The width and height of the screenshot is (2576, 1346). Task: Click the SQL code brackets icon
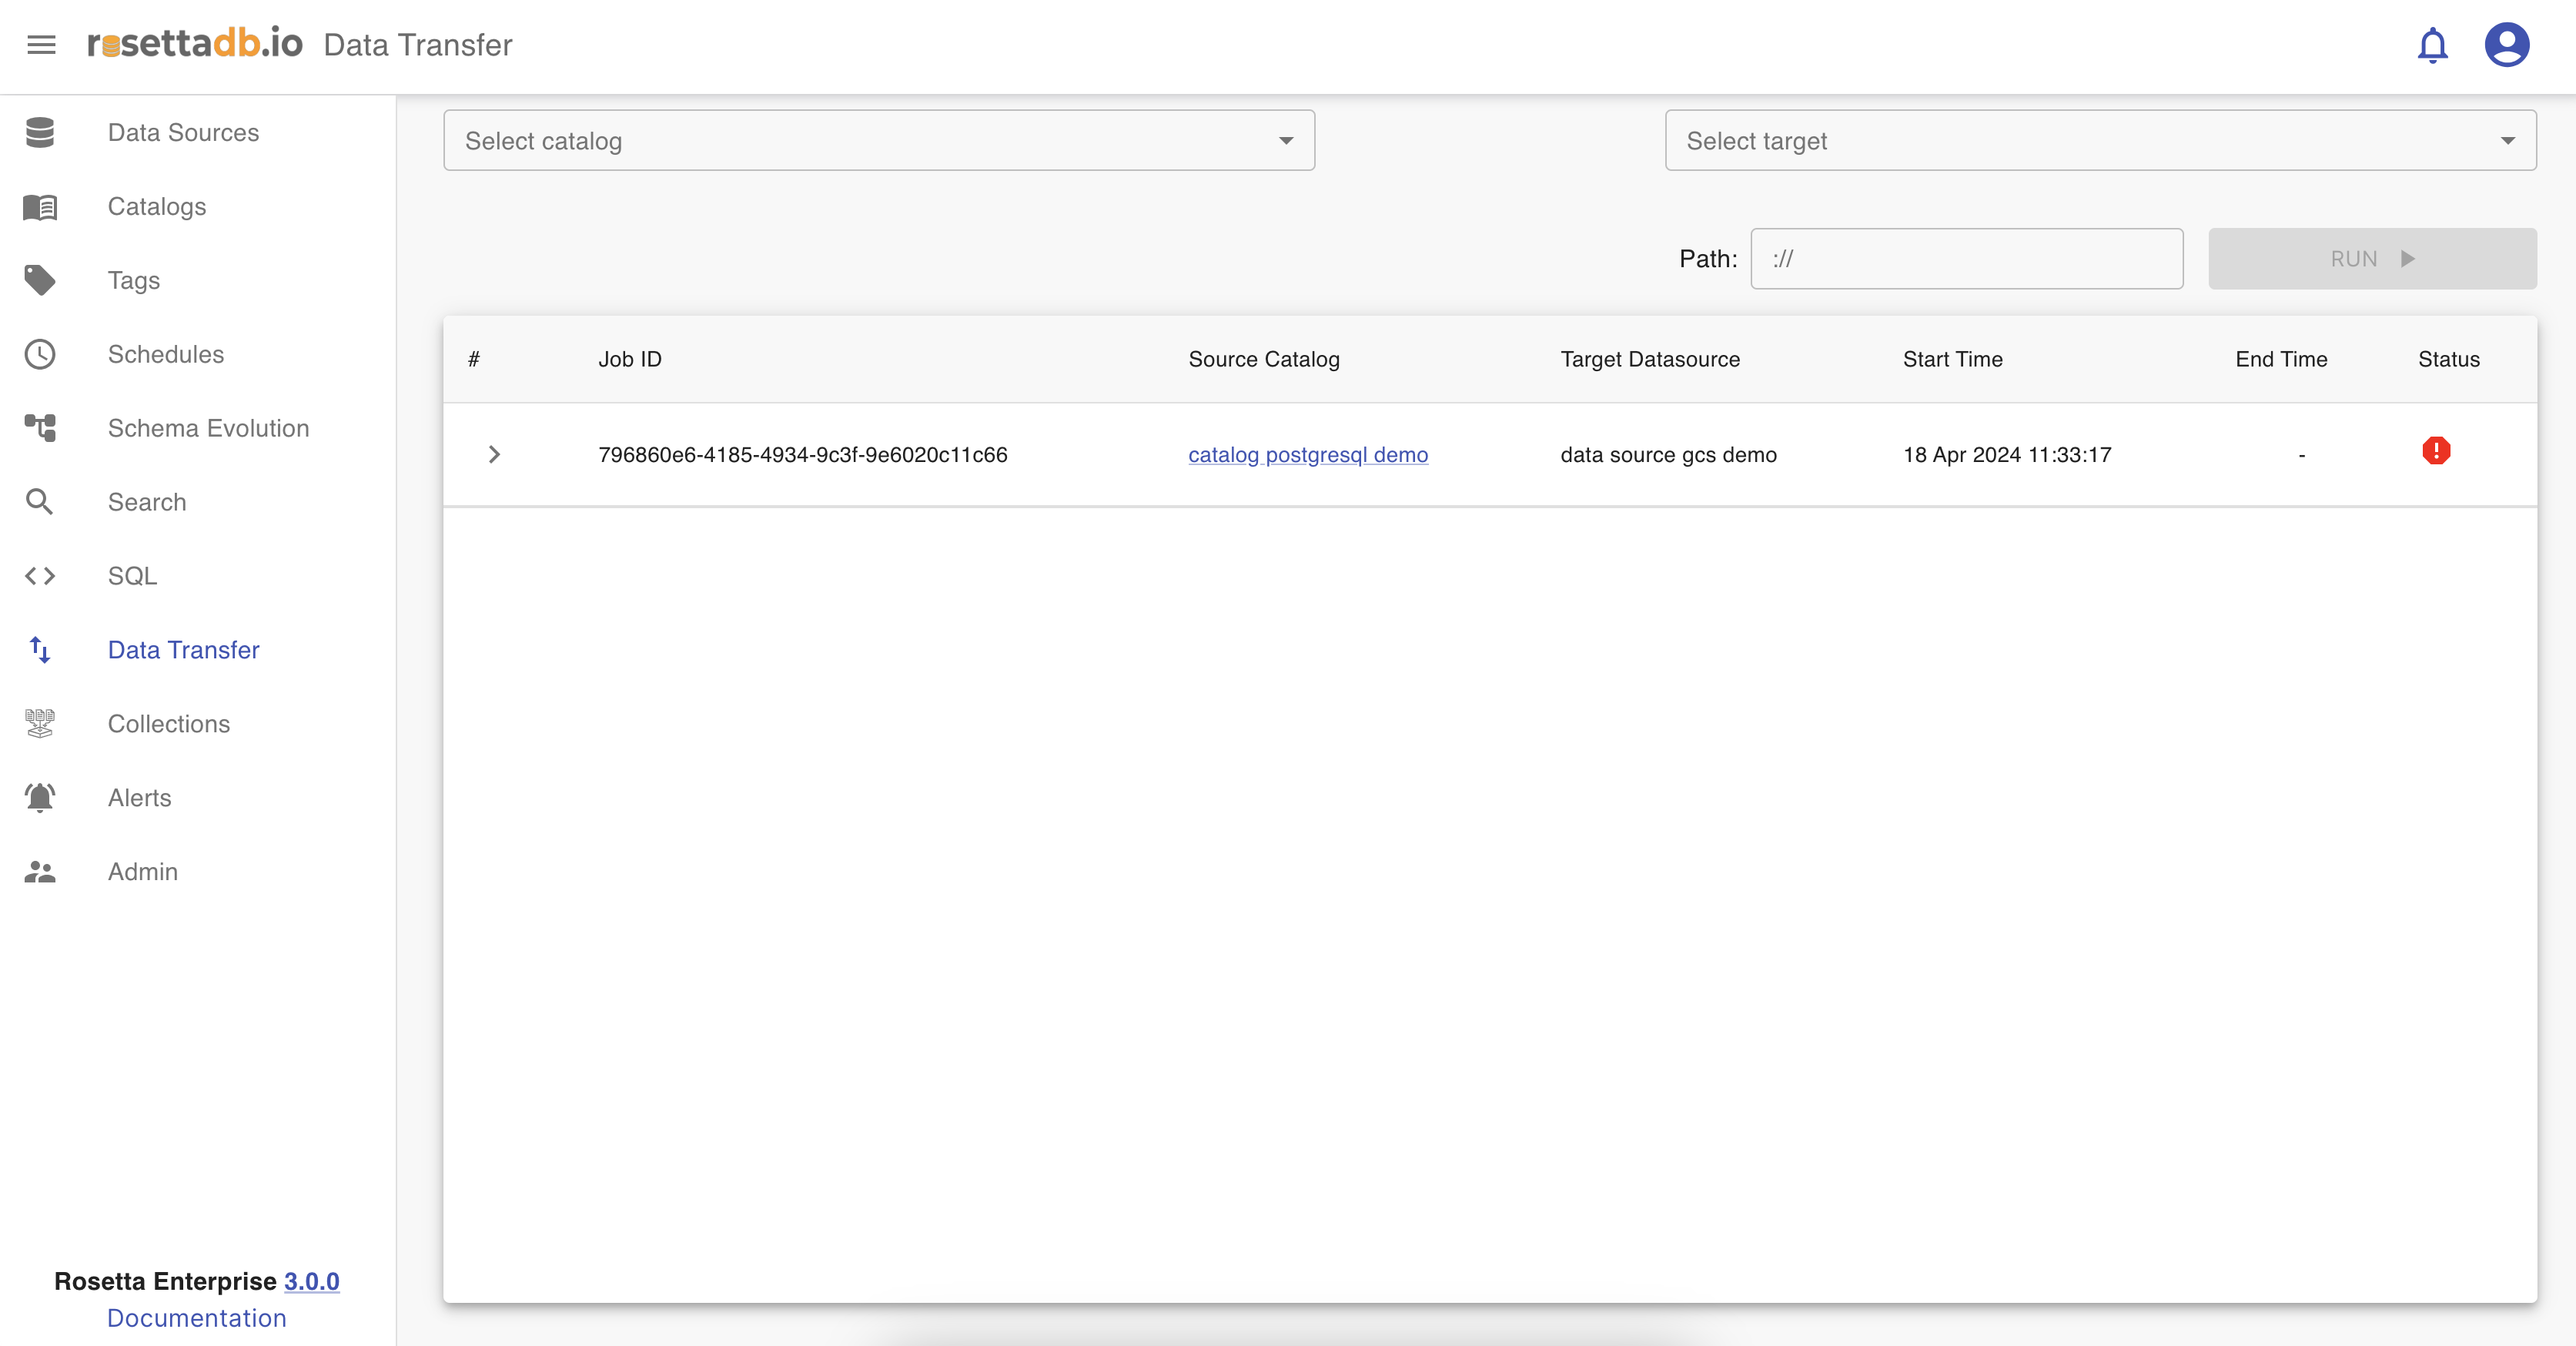(40, 576)
